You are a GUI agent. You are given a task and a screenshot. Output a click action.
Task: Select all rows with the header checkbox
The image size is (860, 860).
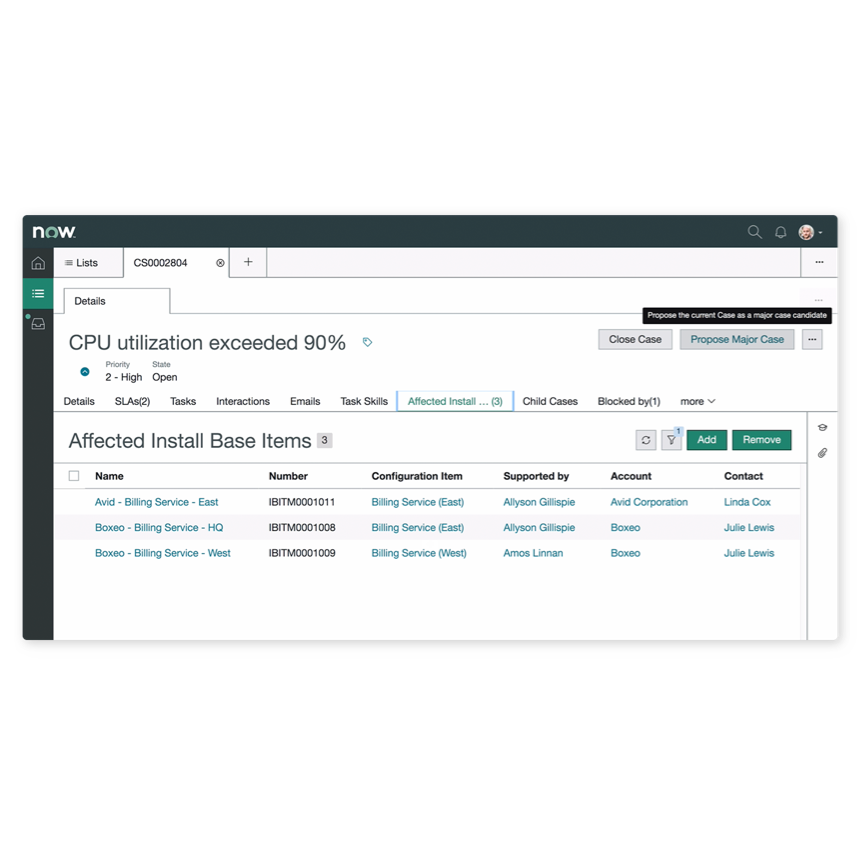74,475
